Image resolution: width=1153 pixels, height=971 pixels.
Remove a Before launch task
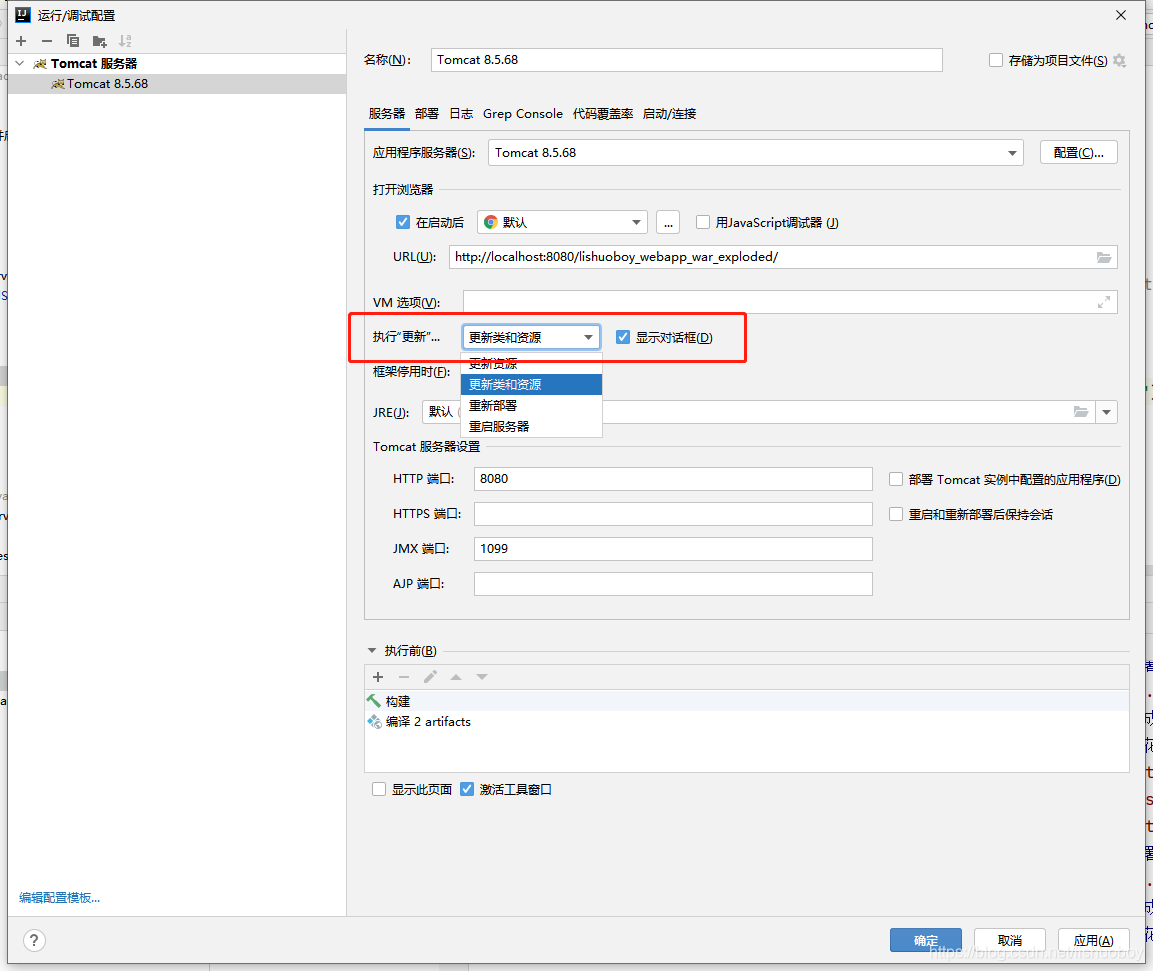click(x=404, y=677)
